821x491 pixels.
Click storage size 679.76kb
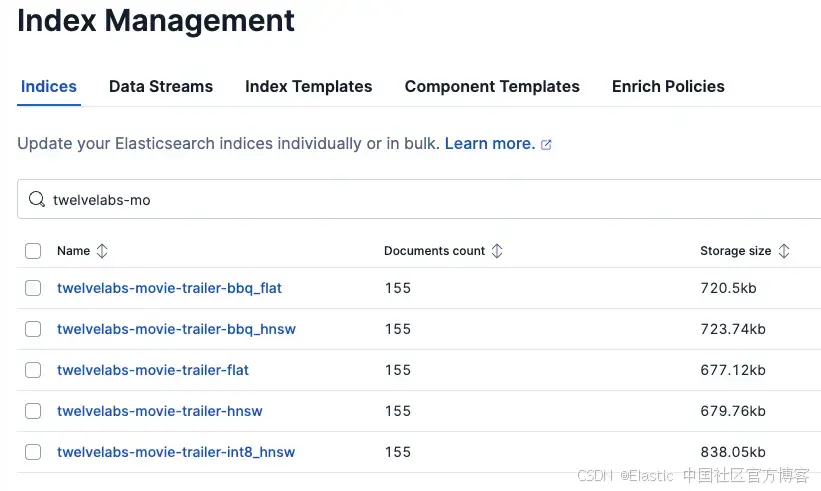click(733, 411)
